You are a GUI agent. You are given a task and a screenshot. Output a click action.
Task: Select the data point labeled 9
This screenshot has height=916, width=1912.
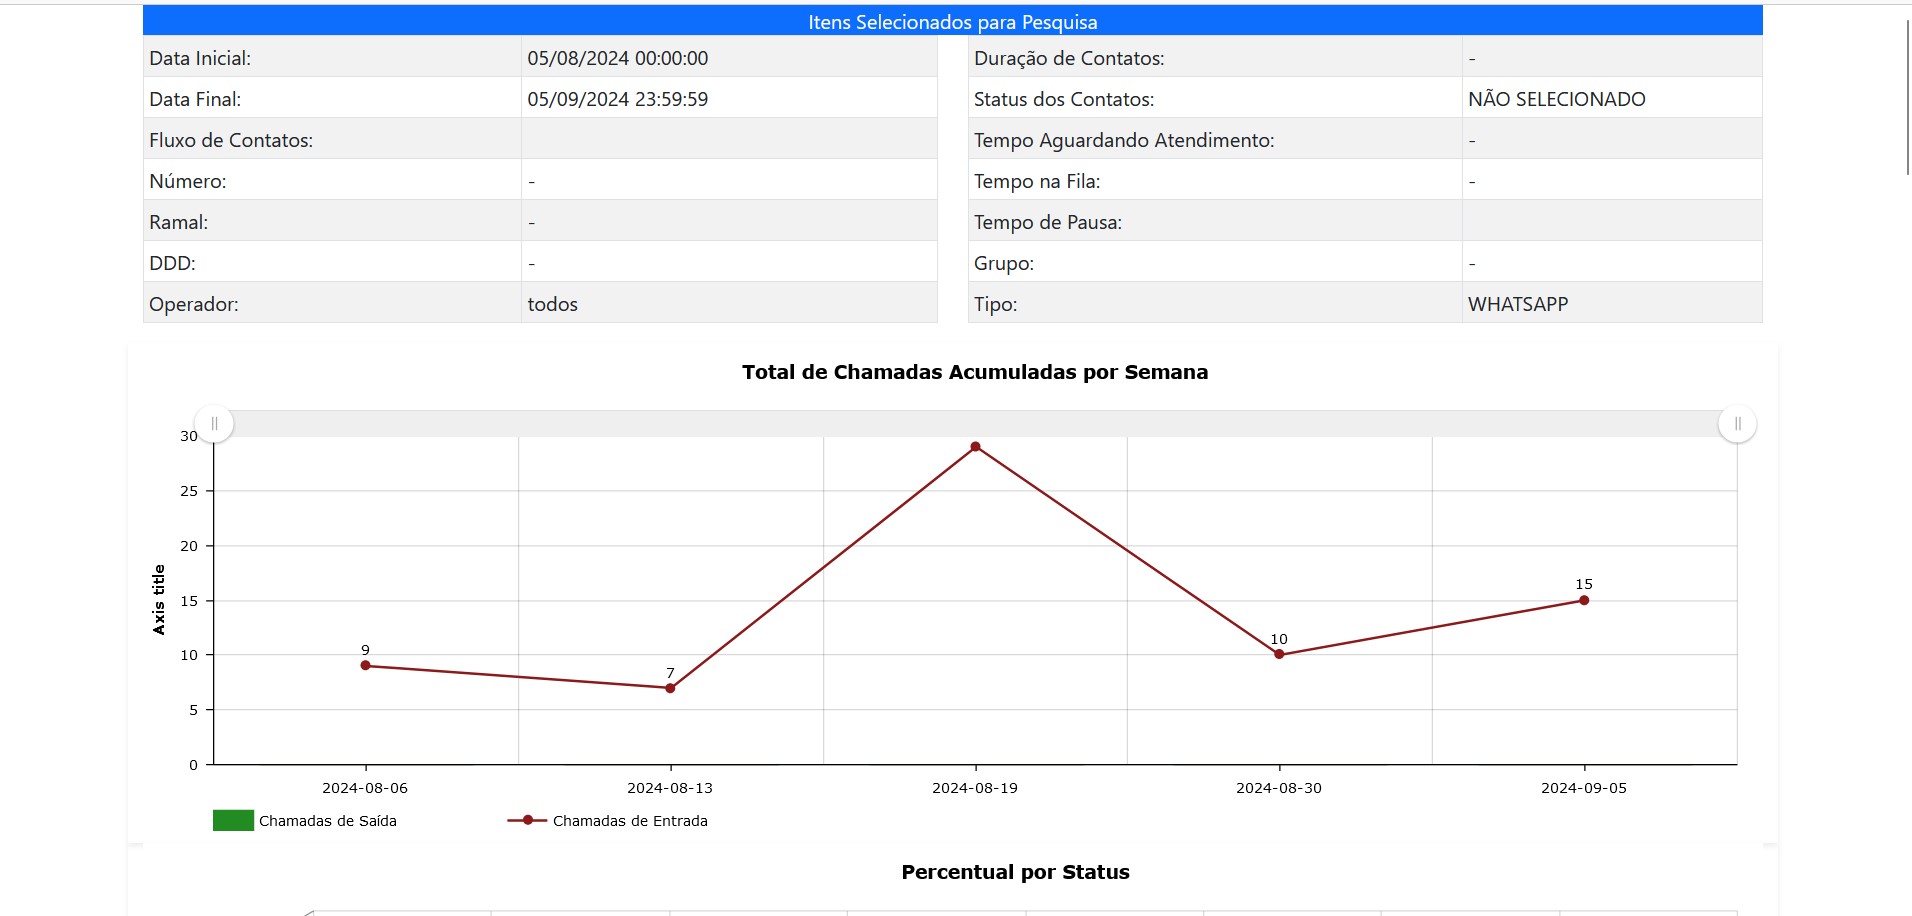point(366,665)
